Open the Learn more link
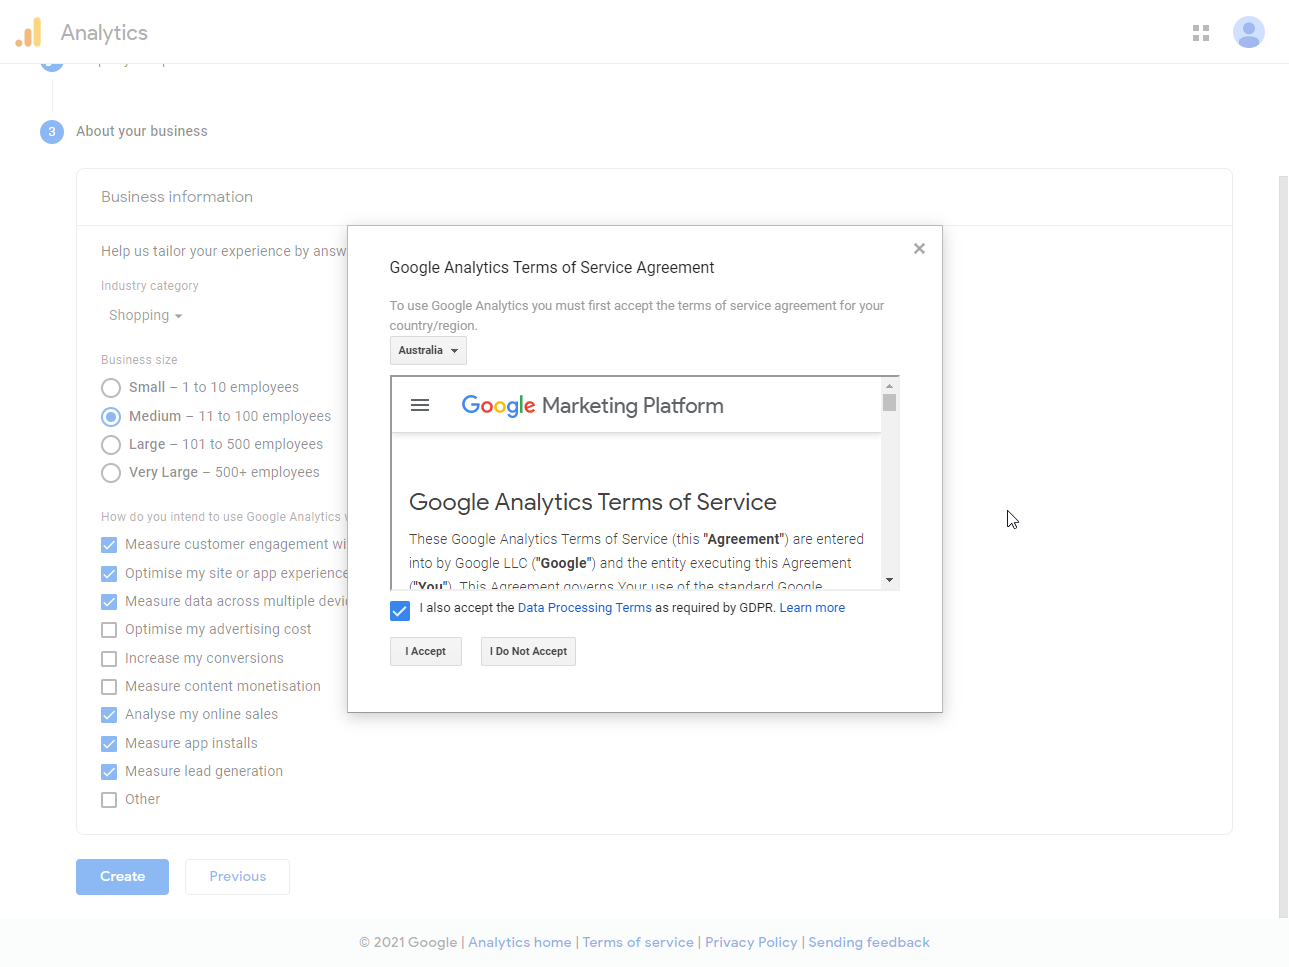Image resolution: width=1289 pixels, height=967 pixels. pyautogui.click(x=812, y=608)
